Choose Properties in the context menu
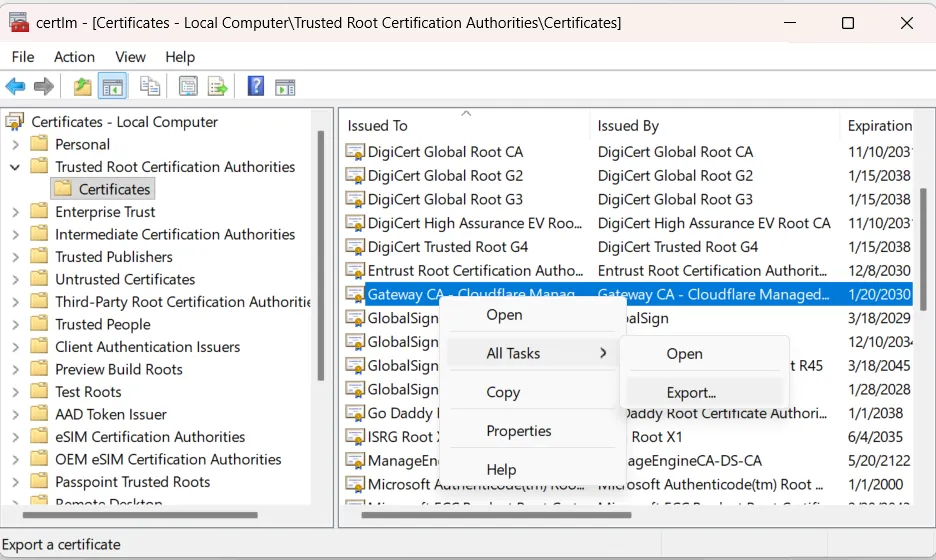Image resolution: width=936 pixels, height=560 pixels. [531, 431]
